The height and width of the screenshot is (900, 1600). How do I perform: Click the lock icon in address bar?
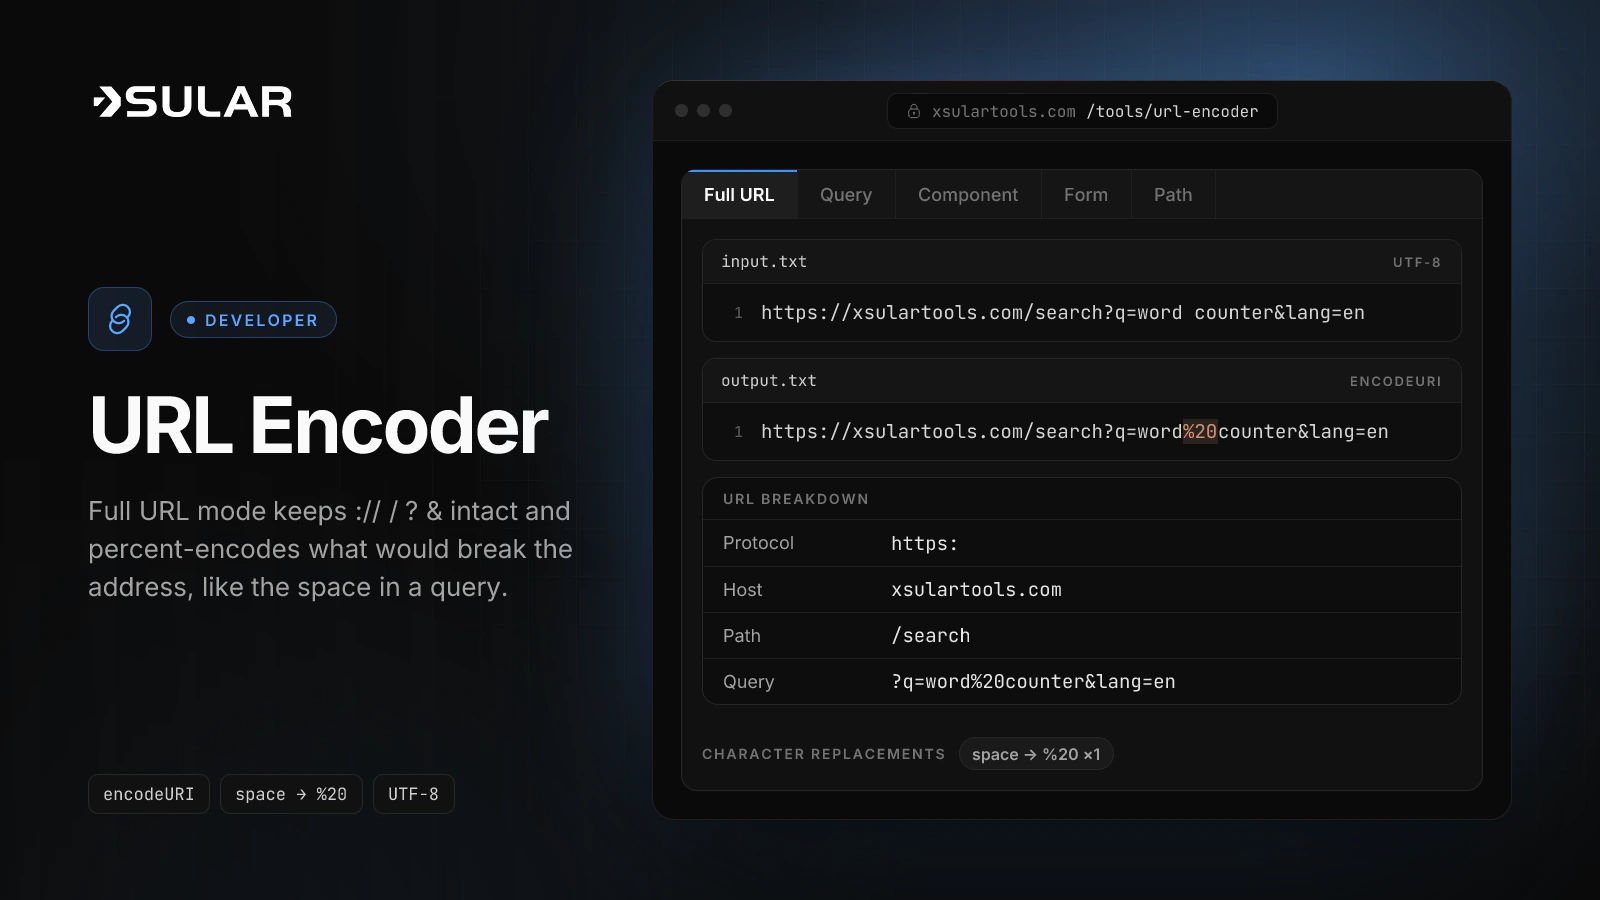pos(913,111)
